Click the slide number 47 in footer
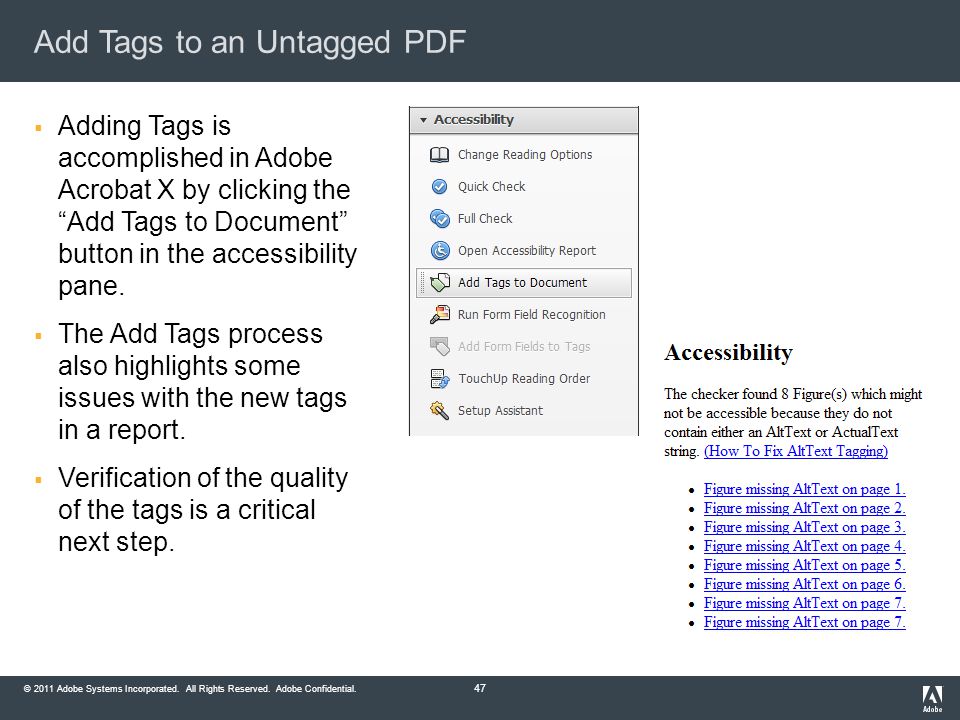Viewport: 960px width, 720px height. coord(480,688)
